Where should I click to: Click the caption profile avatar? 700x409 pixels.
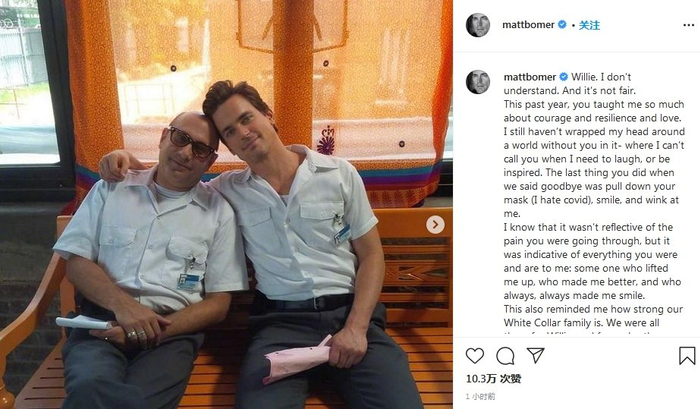tap(478, 82)
